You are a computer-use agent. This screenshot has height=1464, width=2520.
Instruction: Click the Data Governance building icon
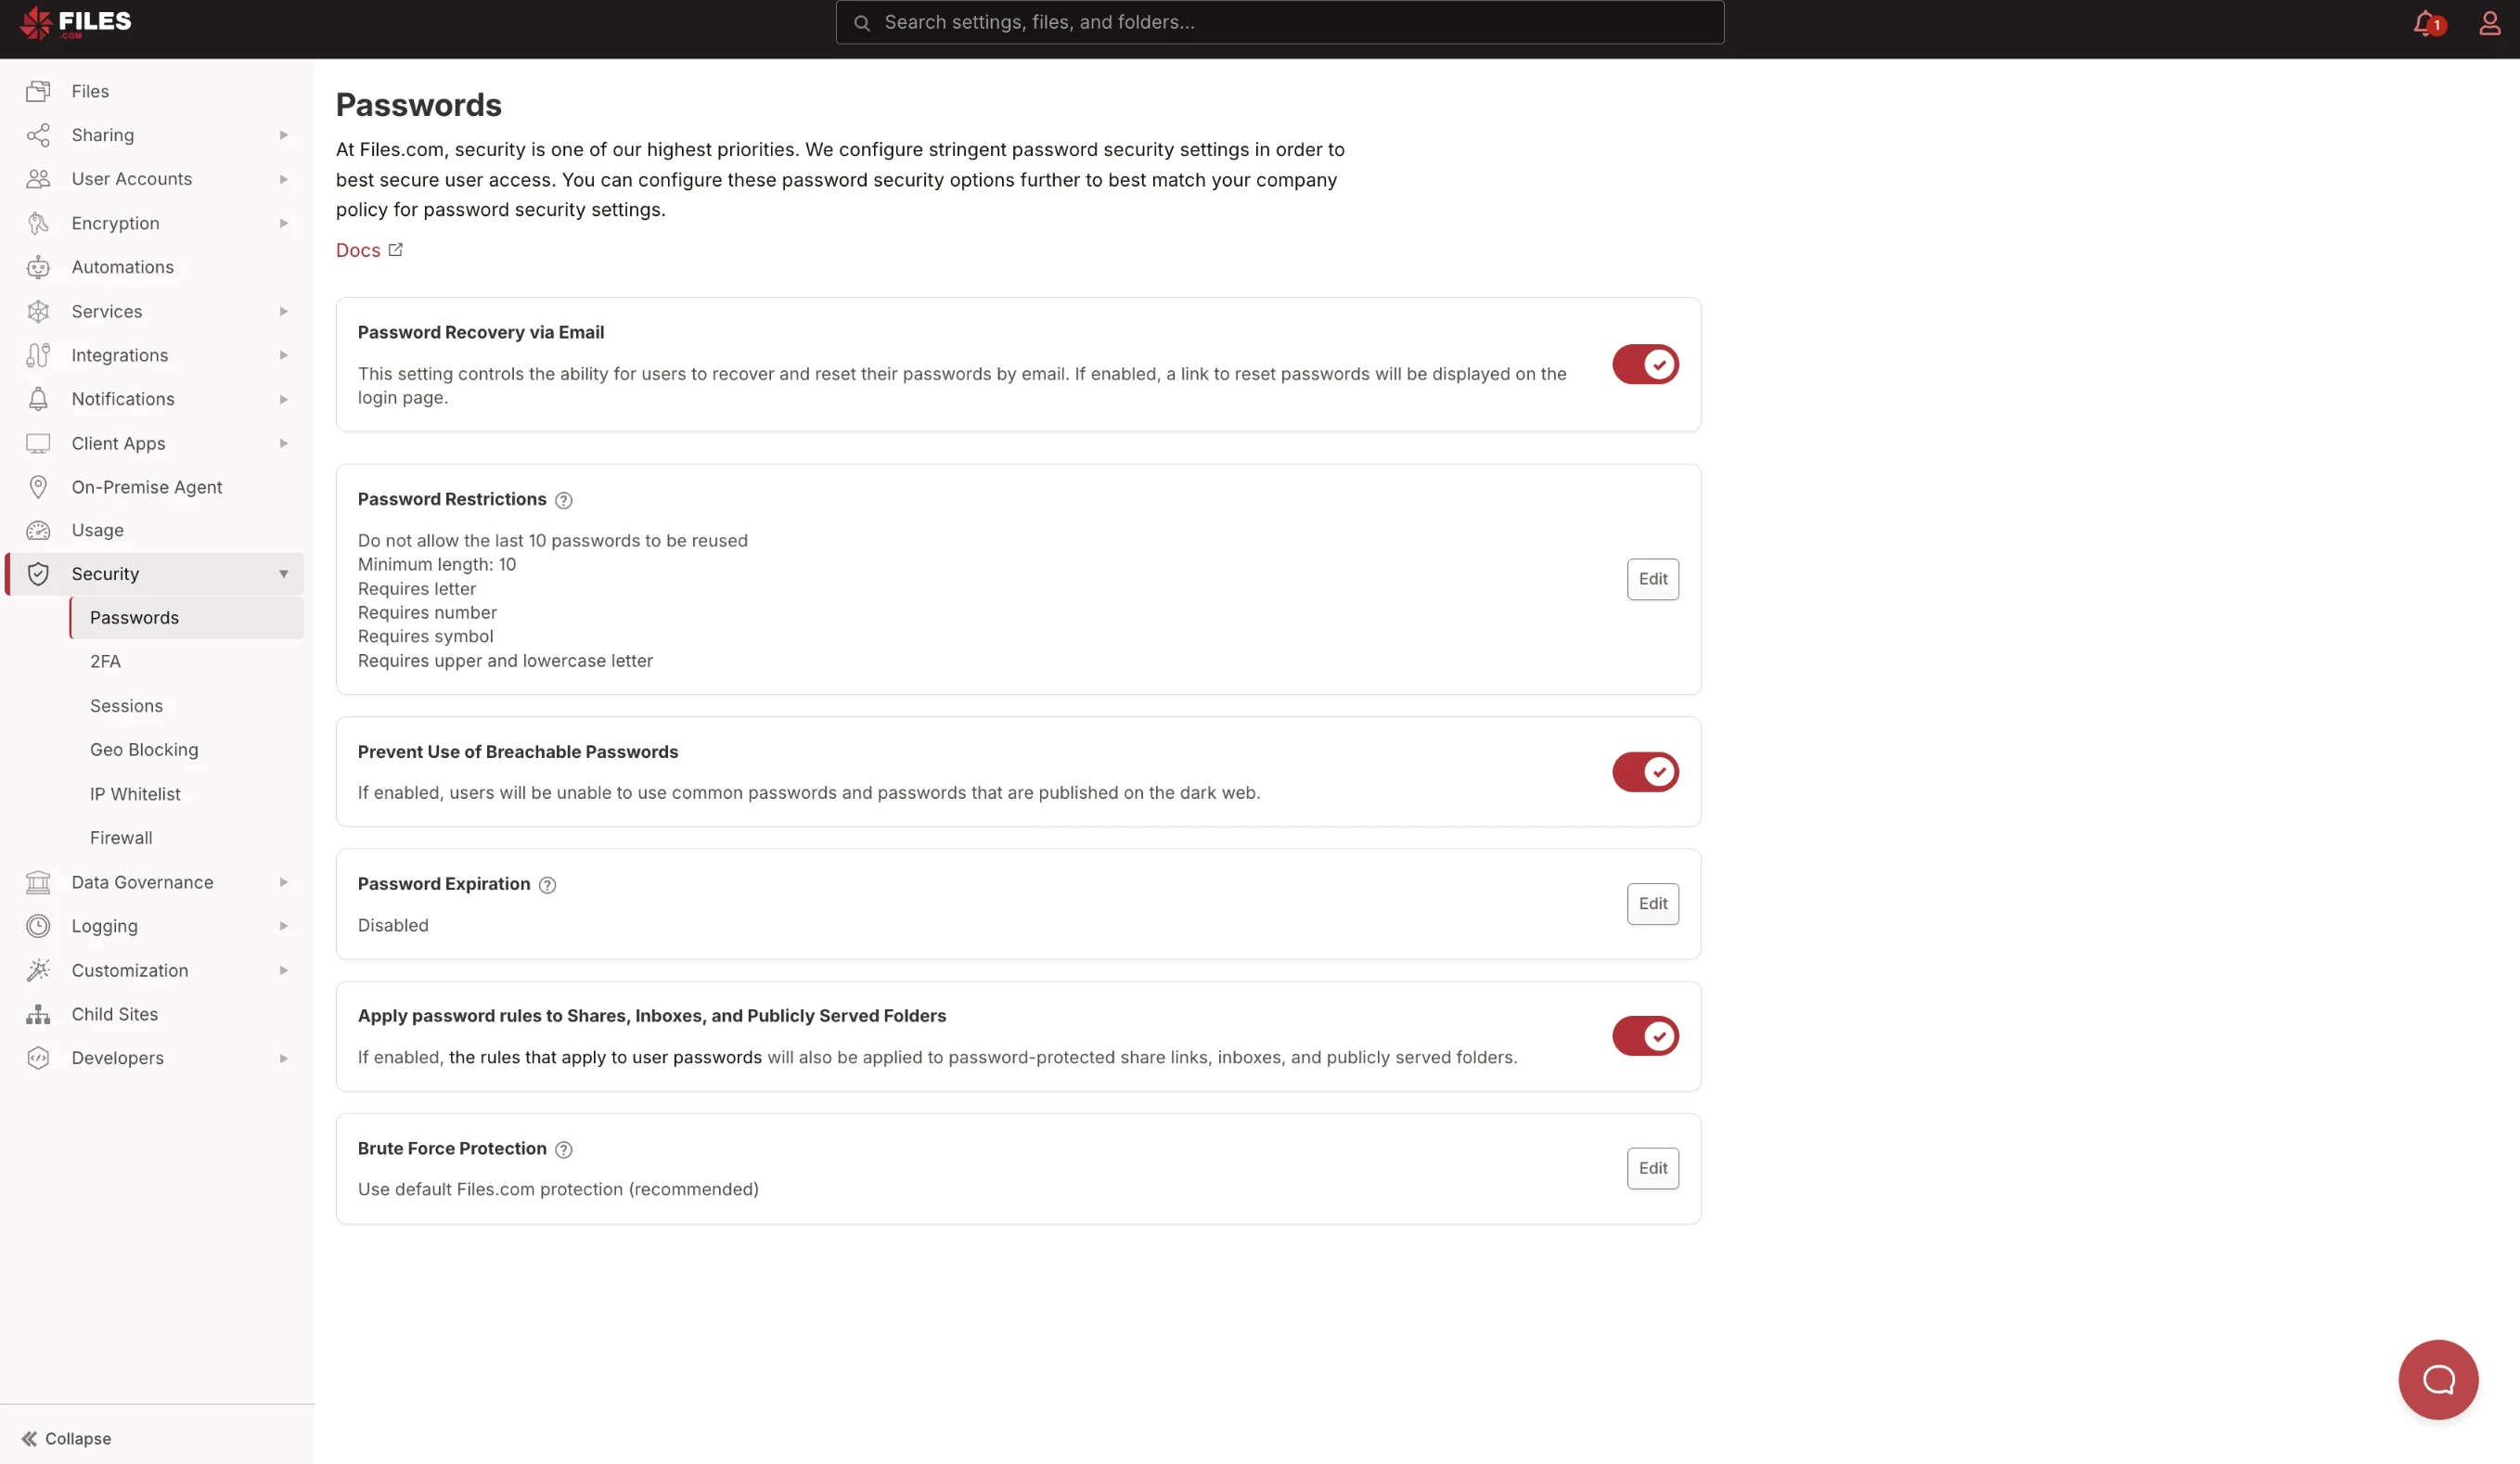pos(38,882)
